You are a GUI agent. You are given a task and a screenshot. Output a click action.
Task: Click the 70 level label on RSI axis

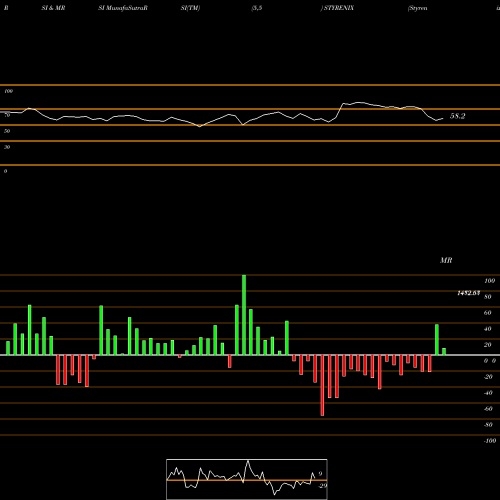(7, 115)
